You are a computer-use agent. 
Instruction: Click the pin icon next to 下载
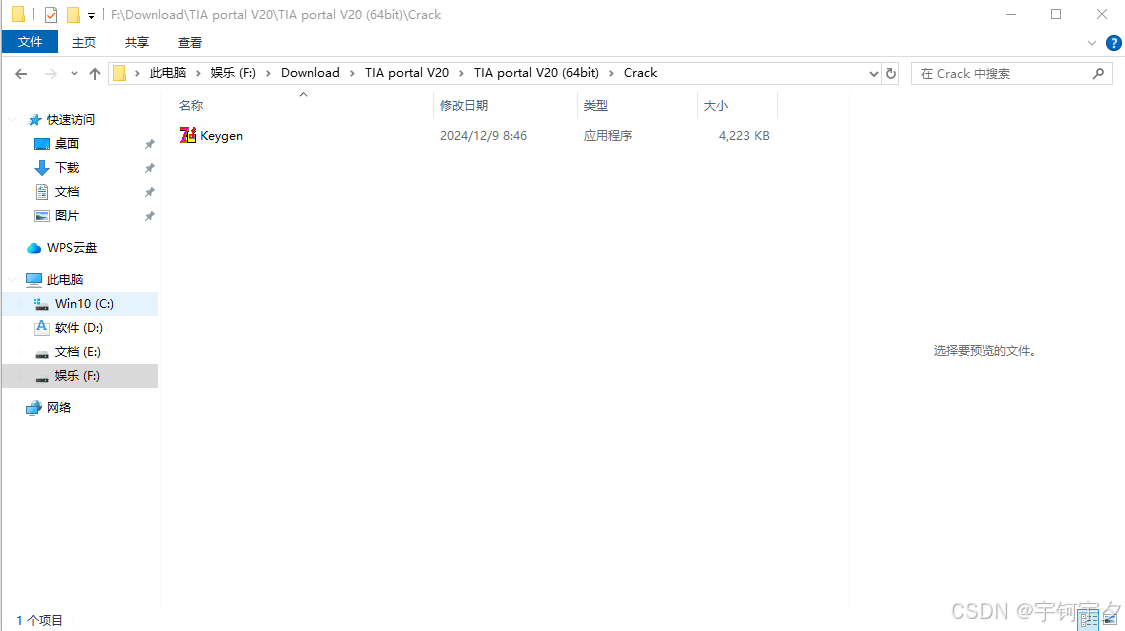tap(149, 168)
